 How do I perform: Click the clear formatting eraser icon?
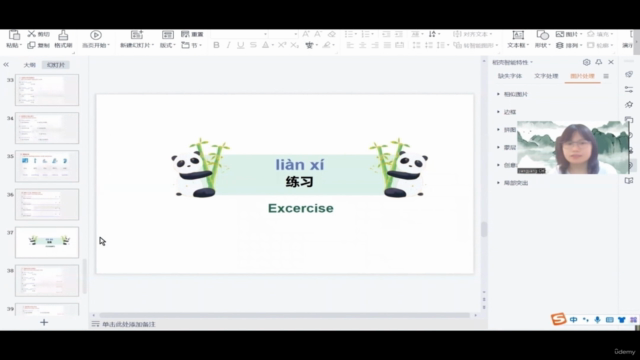(331, 34)
